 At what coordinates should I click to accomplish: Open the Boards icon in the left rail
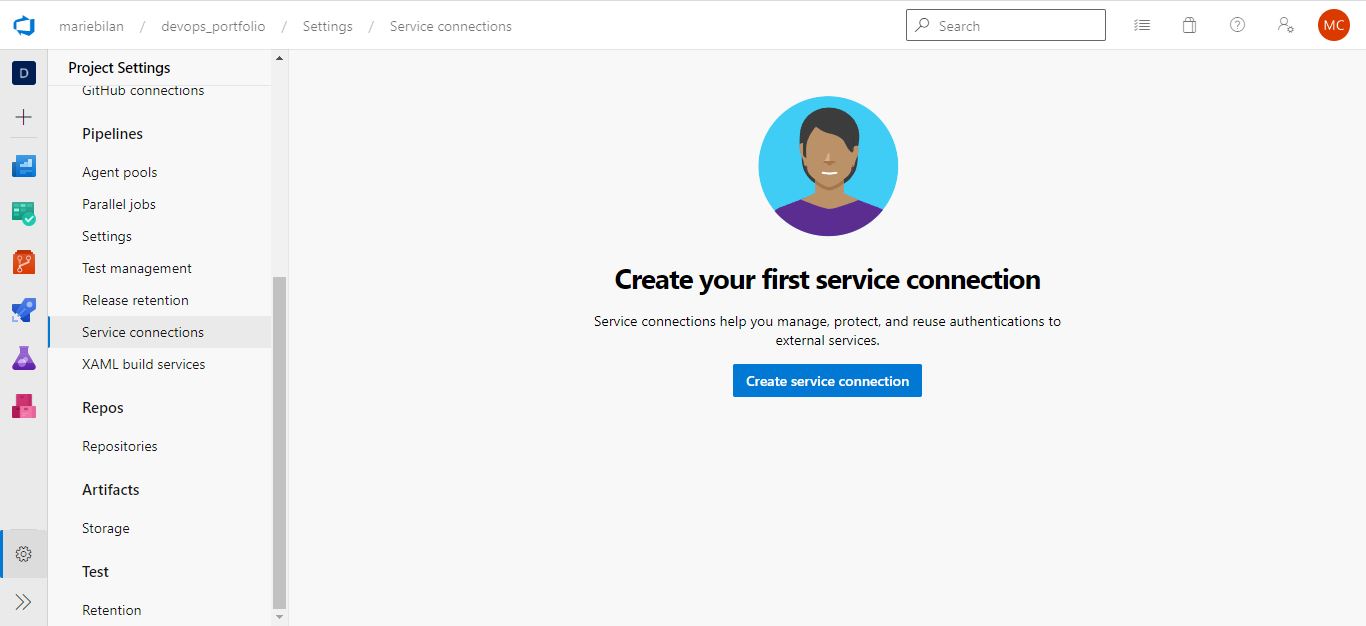(x=24, y=213)
